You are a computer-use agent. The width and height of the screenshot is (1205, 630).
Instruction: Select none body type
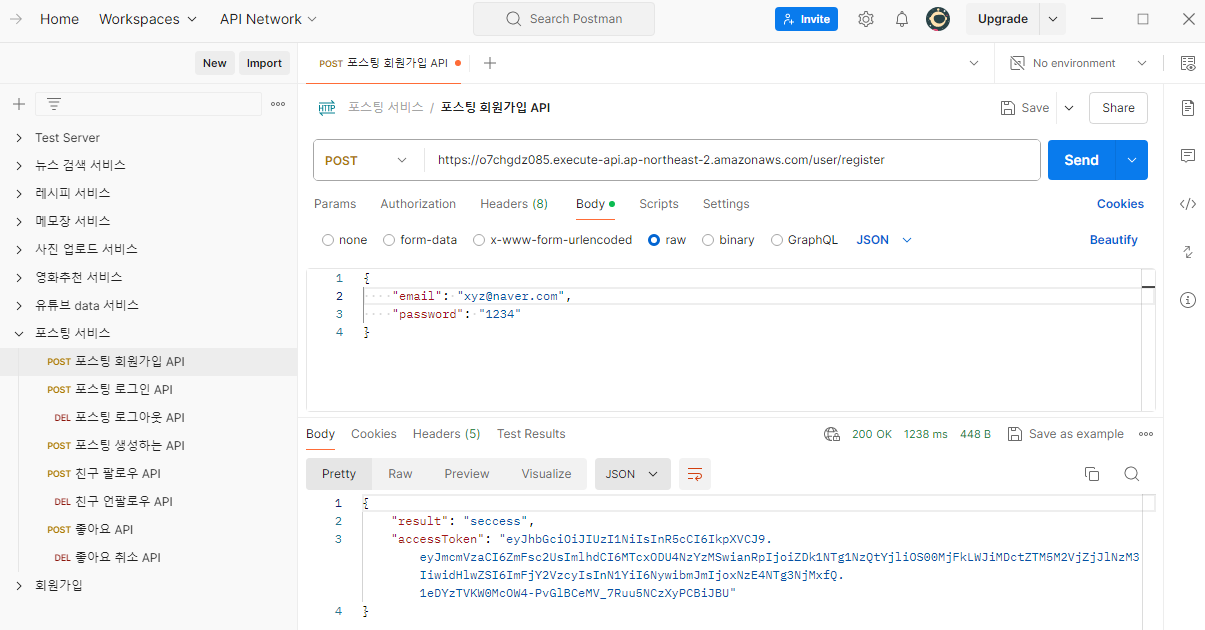(x=328, y=240)
